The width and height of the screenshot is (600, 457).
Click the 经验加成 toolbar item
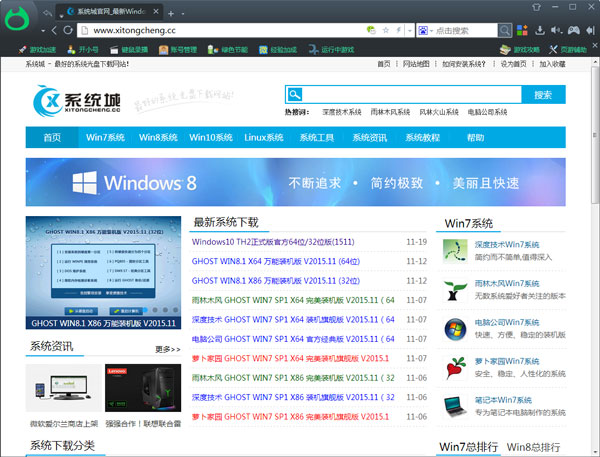[278, 50]
